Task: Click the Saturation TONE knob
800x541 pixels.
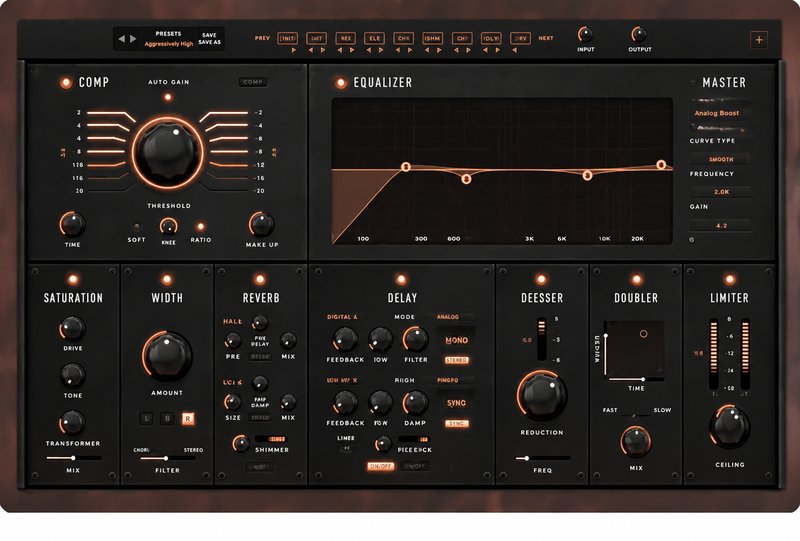Action: click(72, 376)
